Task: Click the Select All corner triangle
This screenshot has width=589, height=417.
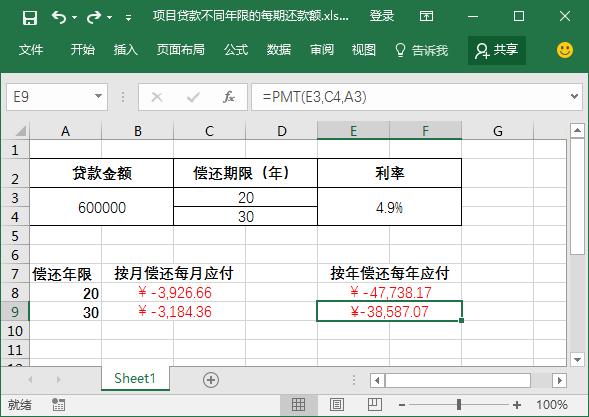Action: click(x=20, y=131)
